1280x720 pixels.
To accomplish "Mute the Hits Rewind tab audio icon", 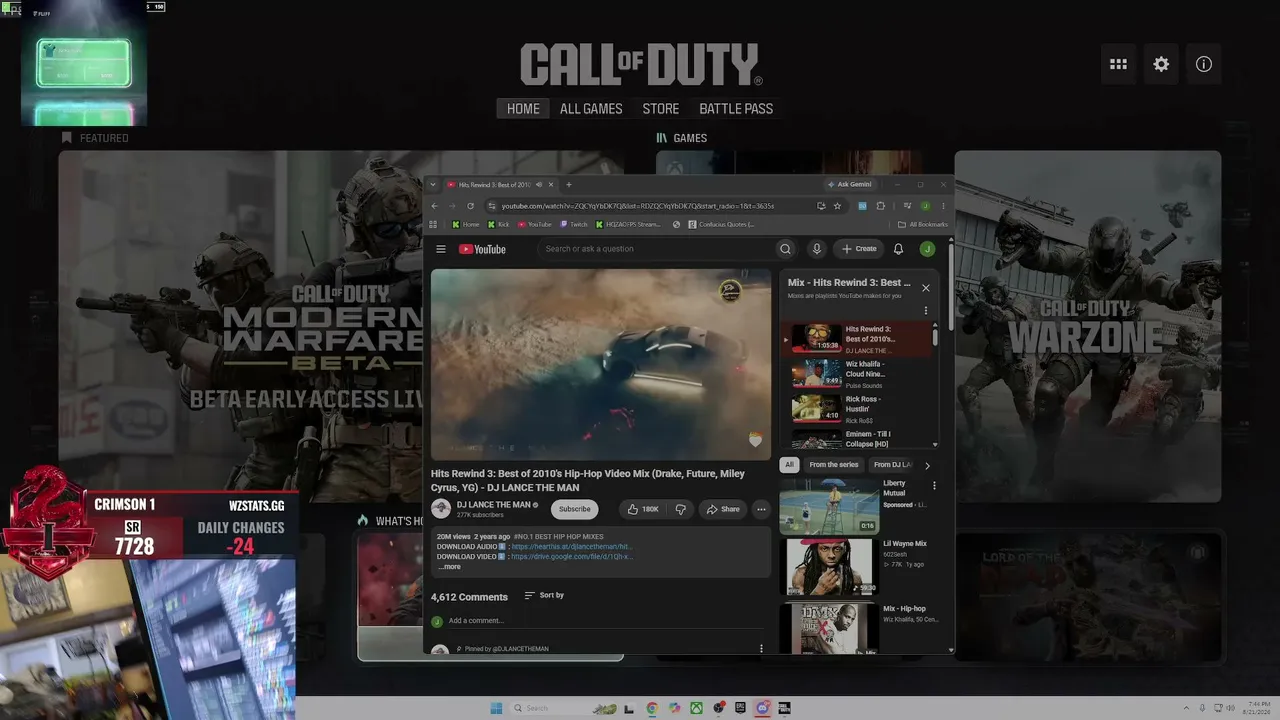I will click(x=539, y=185).
